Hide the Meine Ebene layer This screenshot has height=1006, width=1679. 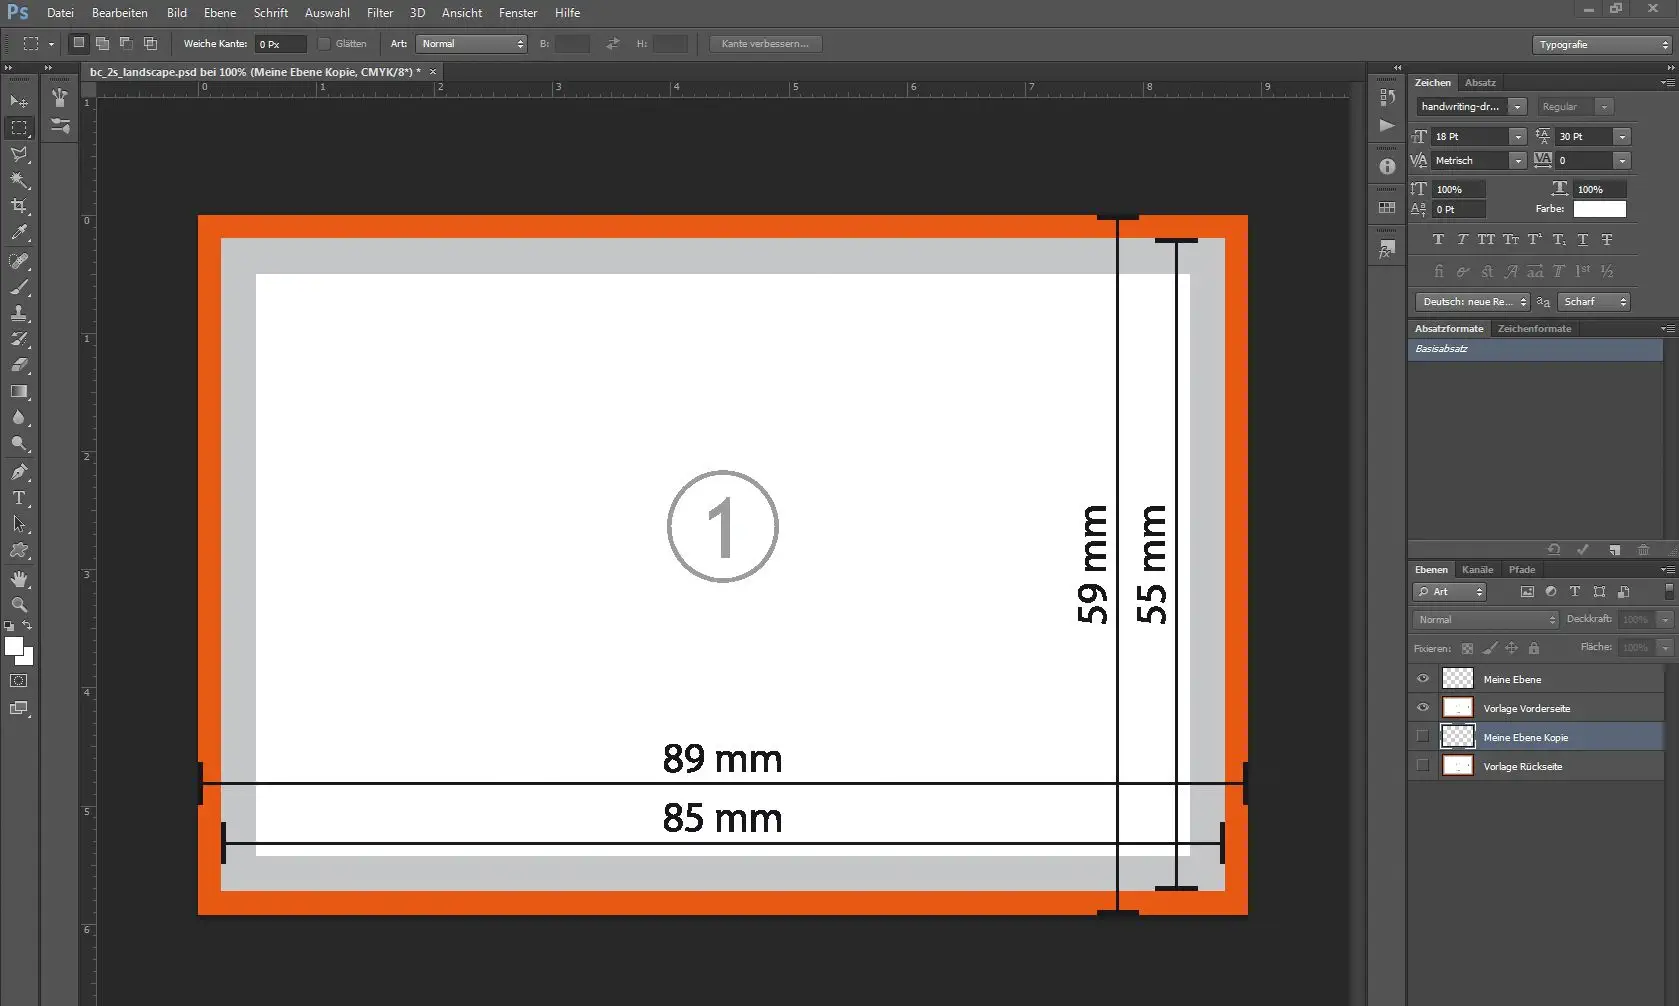click(x=1422, y=679)
